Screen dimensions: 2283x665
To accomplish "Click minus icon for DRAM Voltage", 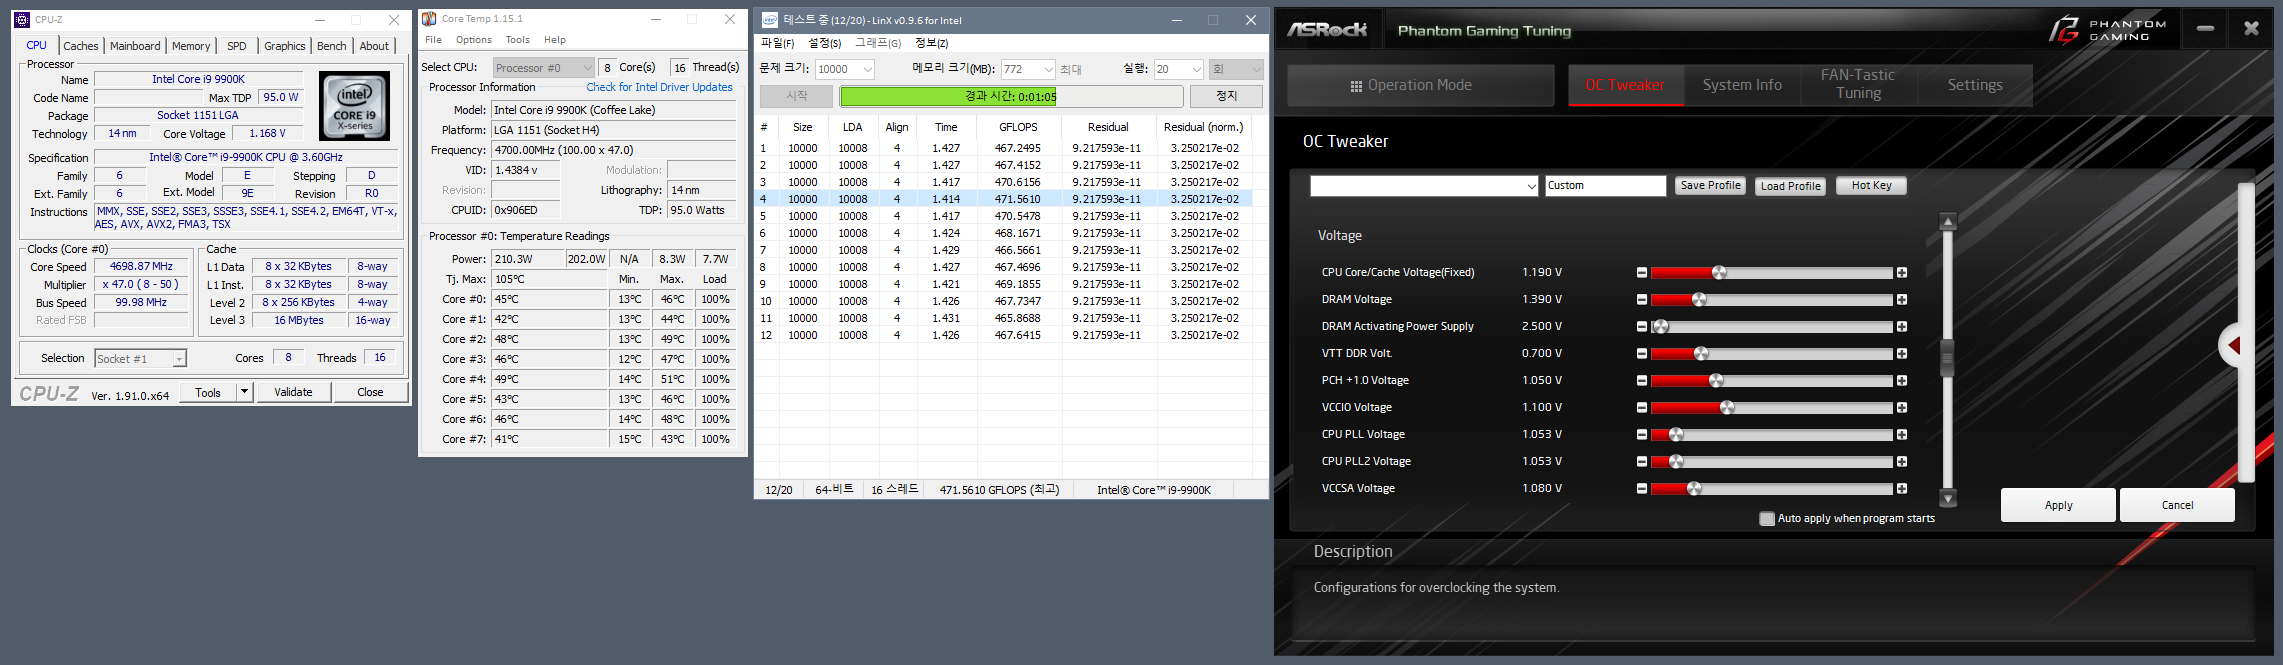I will click(1641, 299).
